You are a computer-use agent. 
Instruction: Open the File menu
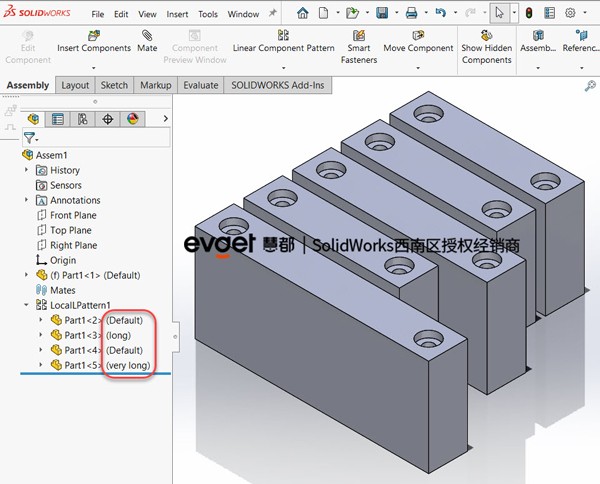(x=98, y=14)
